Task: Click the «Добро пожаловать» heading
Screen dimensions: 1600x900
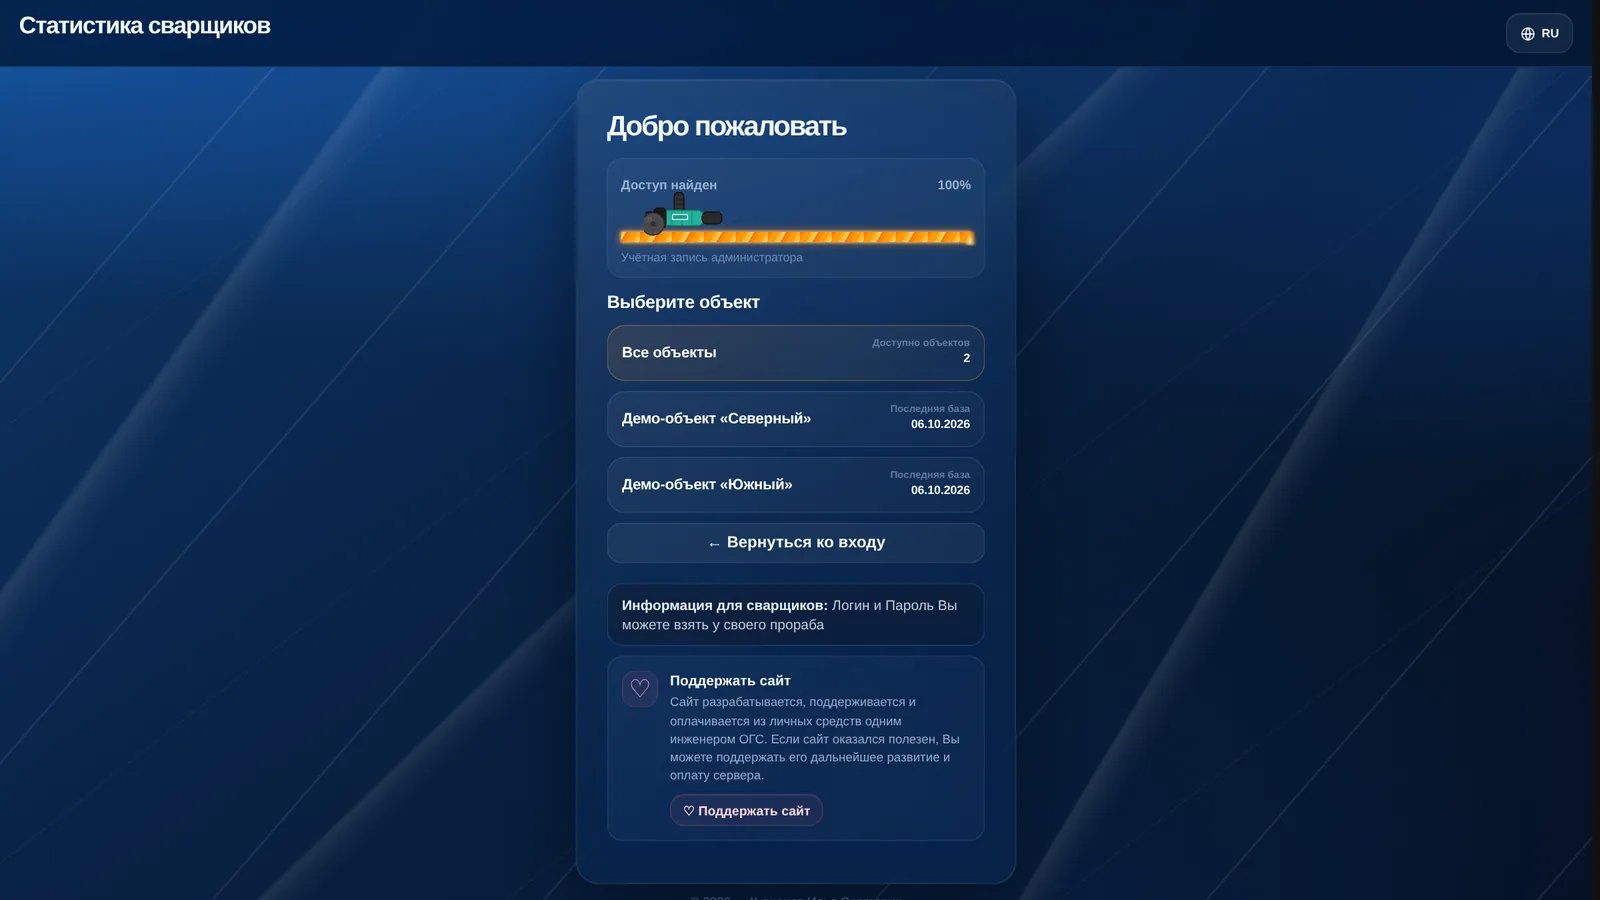Action: point(727,126)
